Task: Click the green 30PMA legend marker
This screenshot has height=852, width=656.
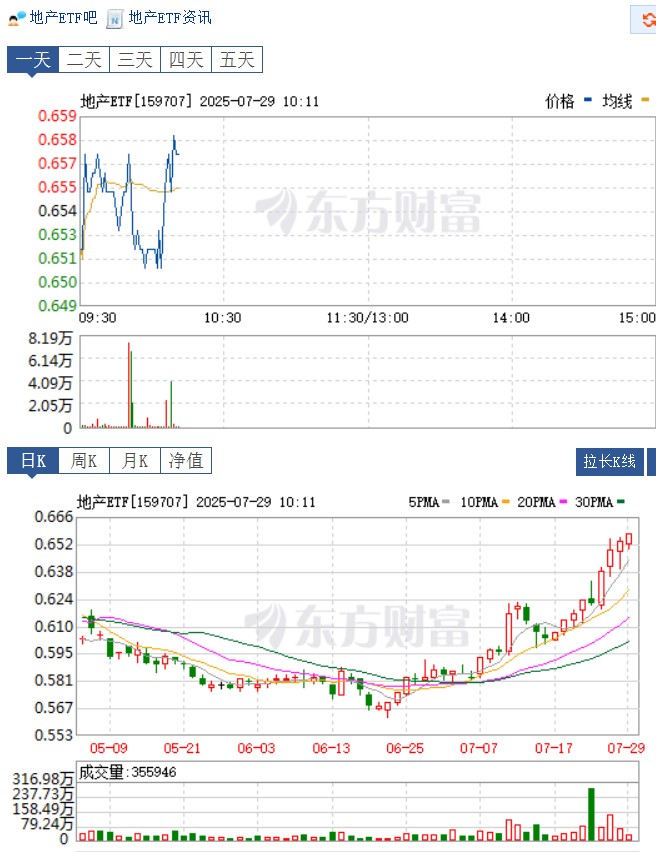Action: [x=621, y=502]
